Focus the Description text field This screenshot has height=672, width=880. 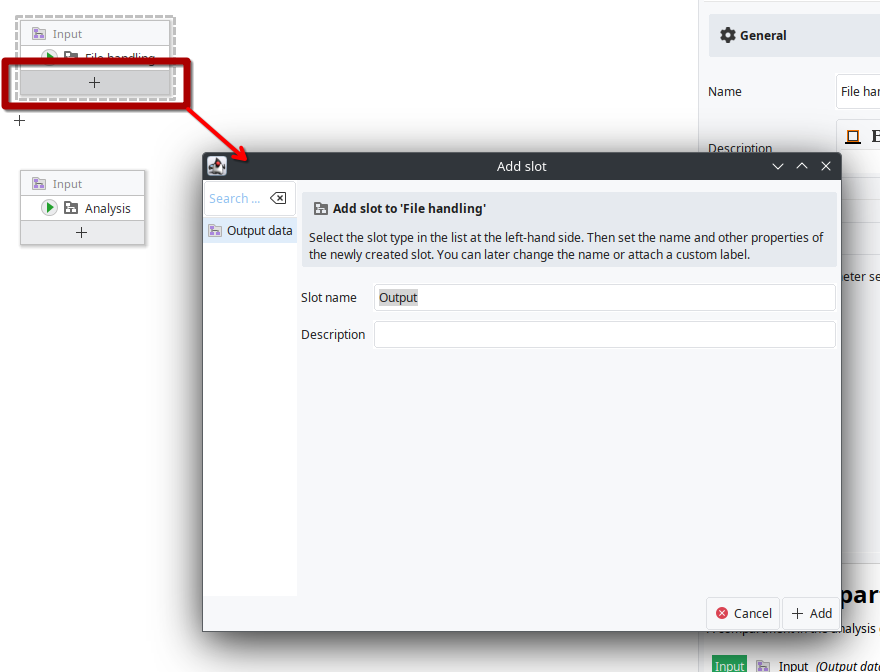604,335
